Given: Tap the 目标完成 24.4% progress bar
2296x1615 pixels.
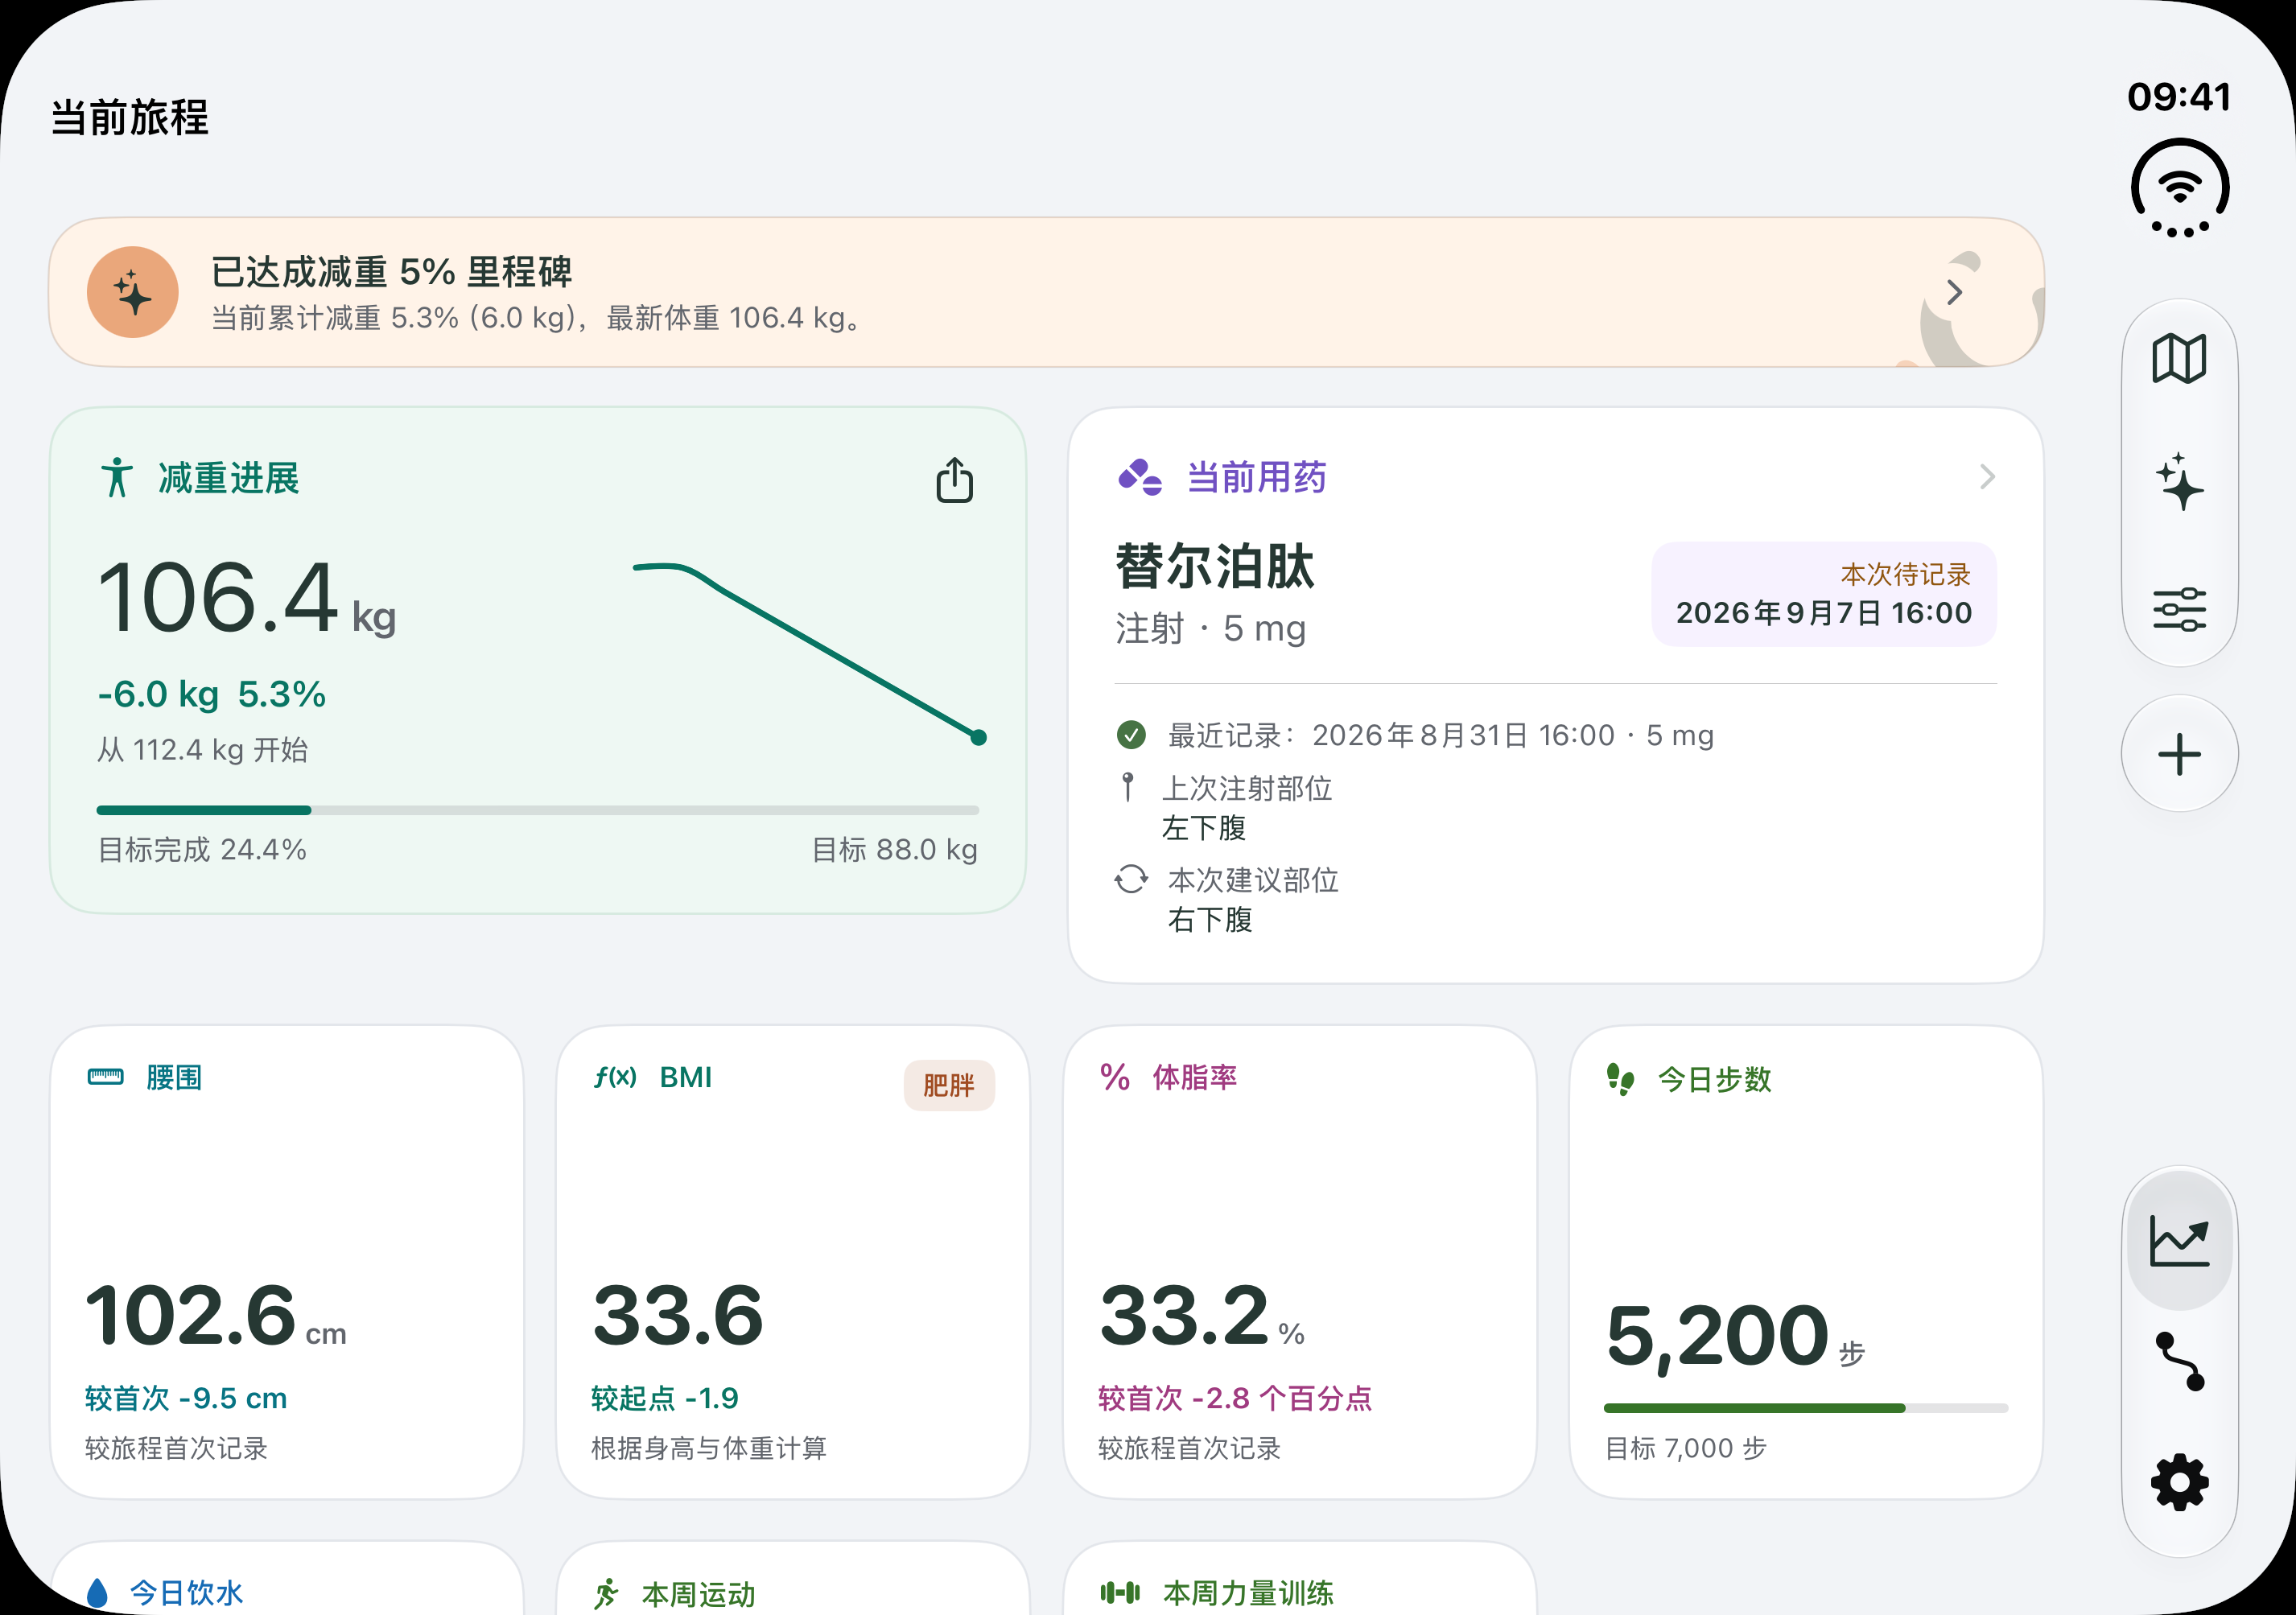Looking at the screenshot, I should point(537,810).
